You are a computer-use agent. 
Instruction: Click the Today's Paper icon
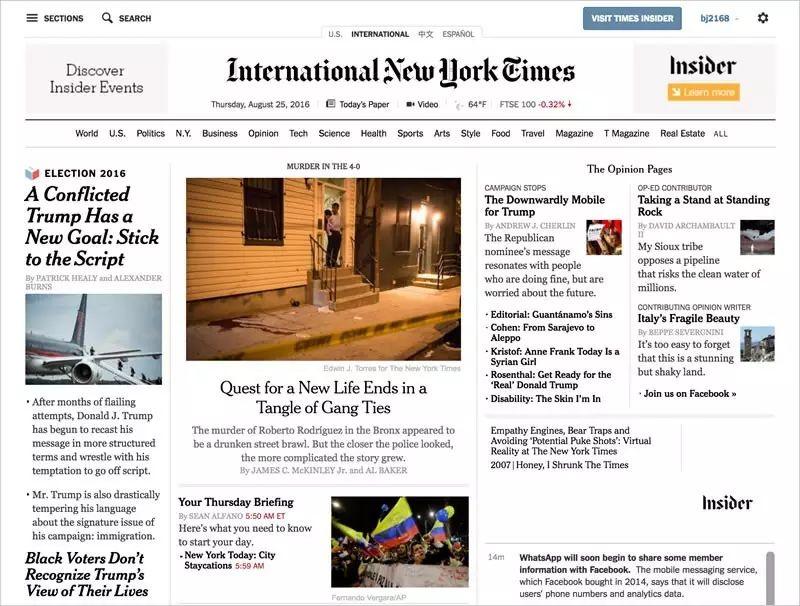tap(332, 104)
